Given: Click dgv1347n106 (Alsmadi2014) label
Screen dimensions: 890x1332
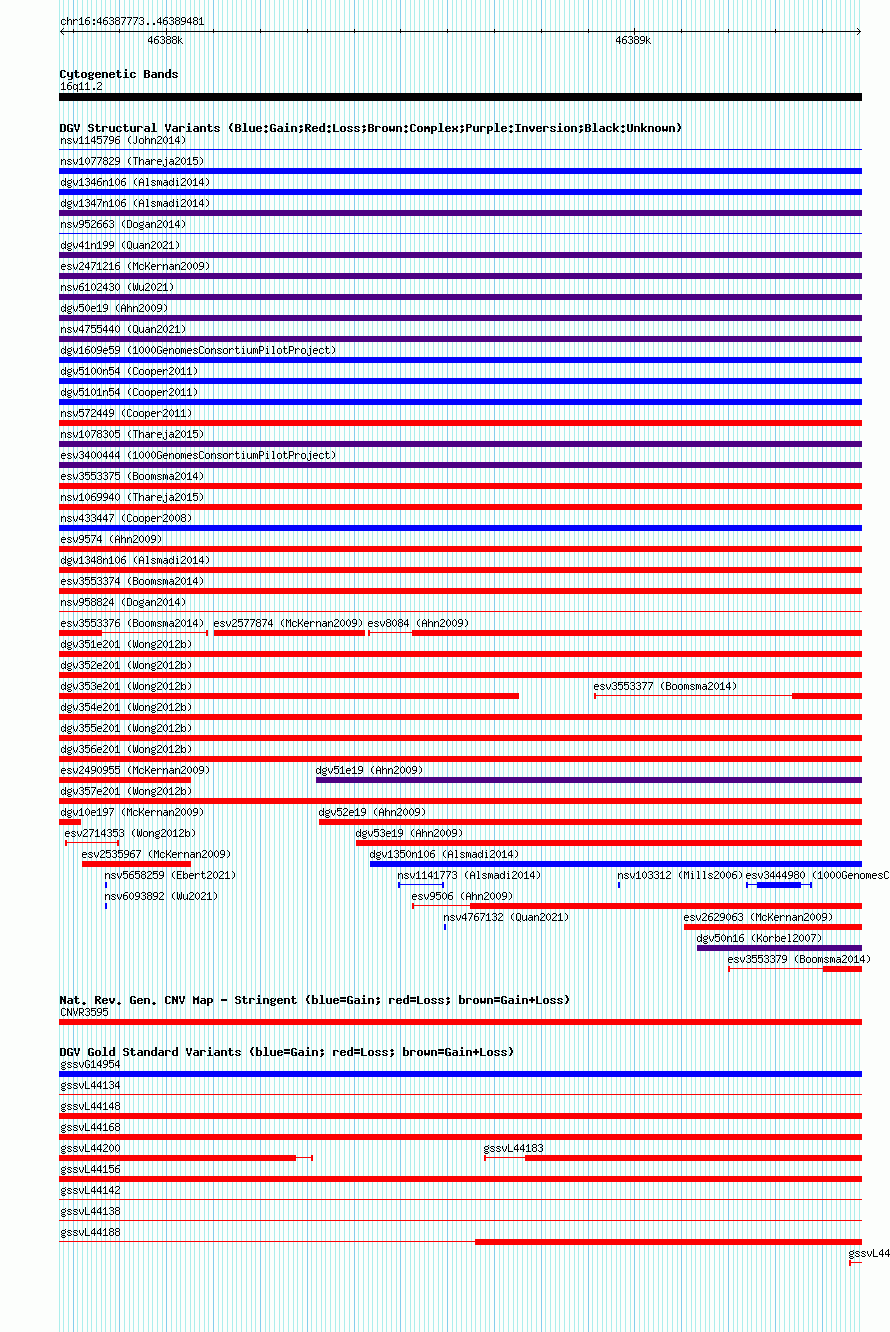Looking at the screenshot, I should (x=134, y=203).
